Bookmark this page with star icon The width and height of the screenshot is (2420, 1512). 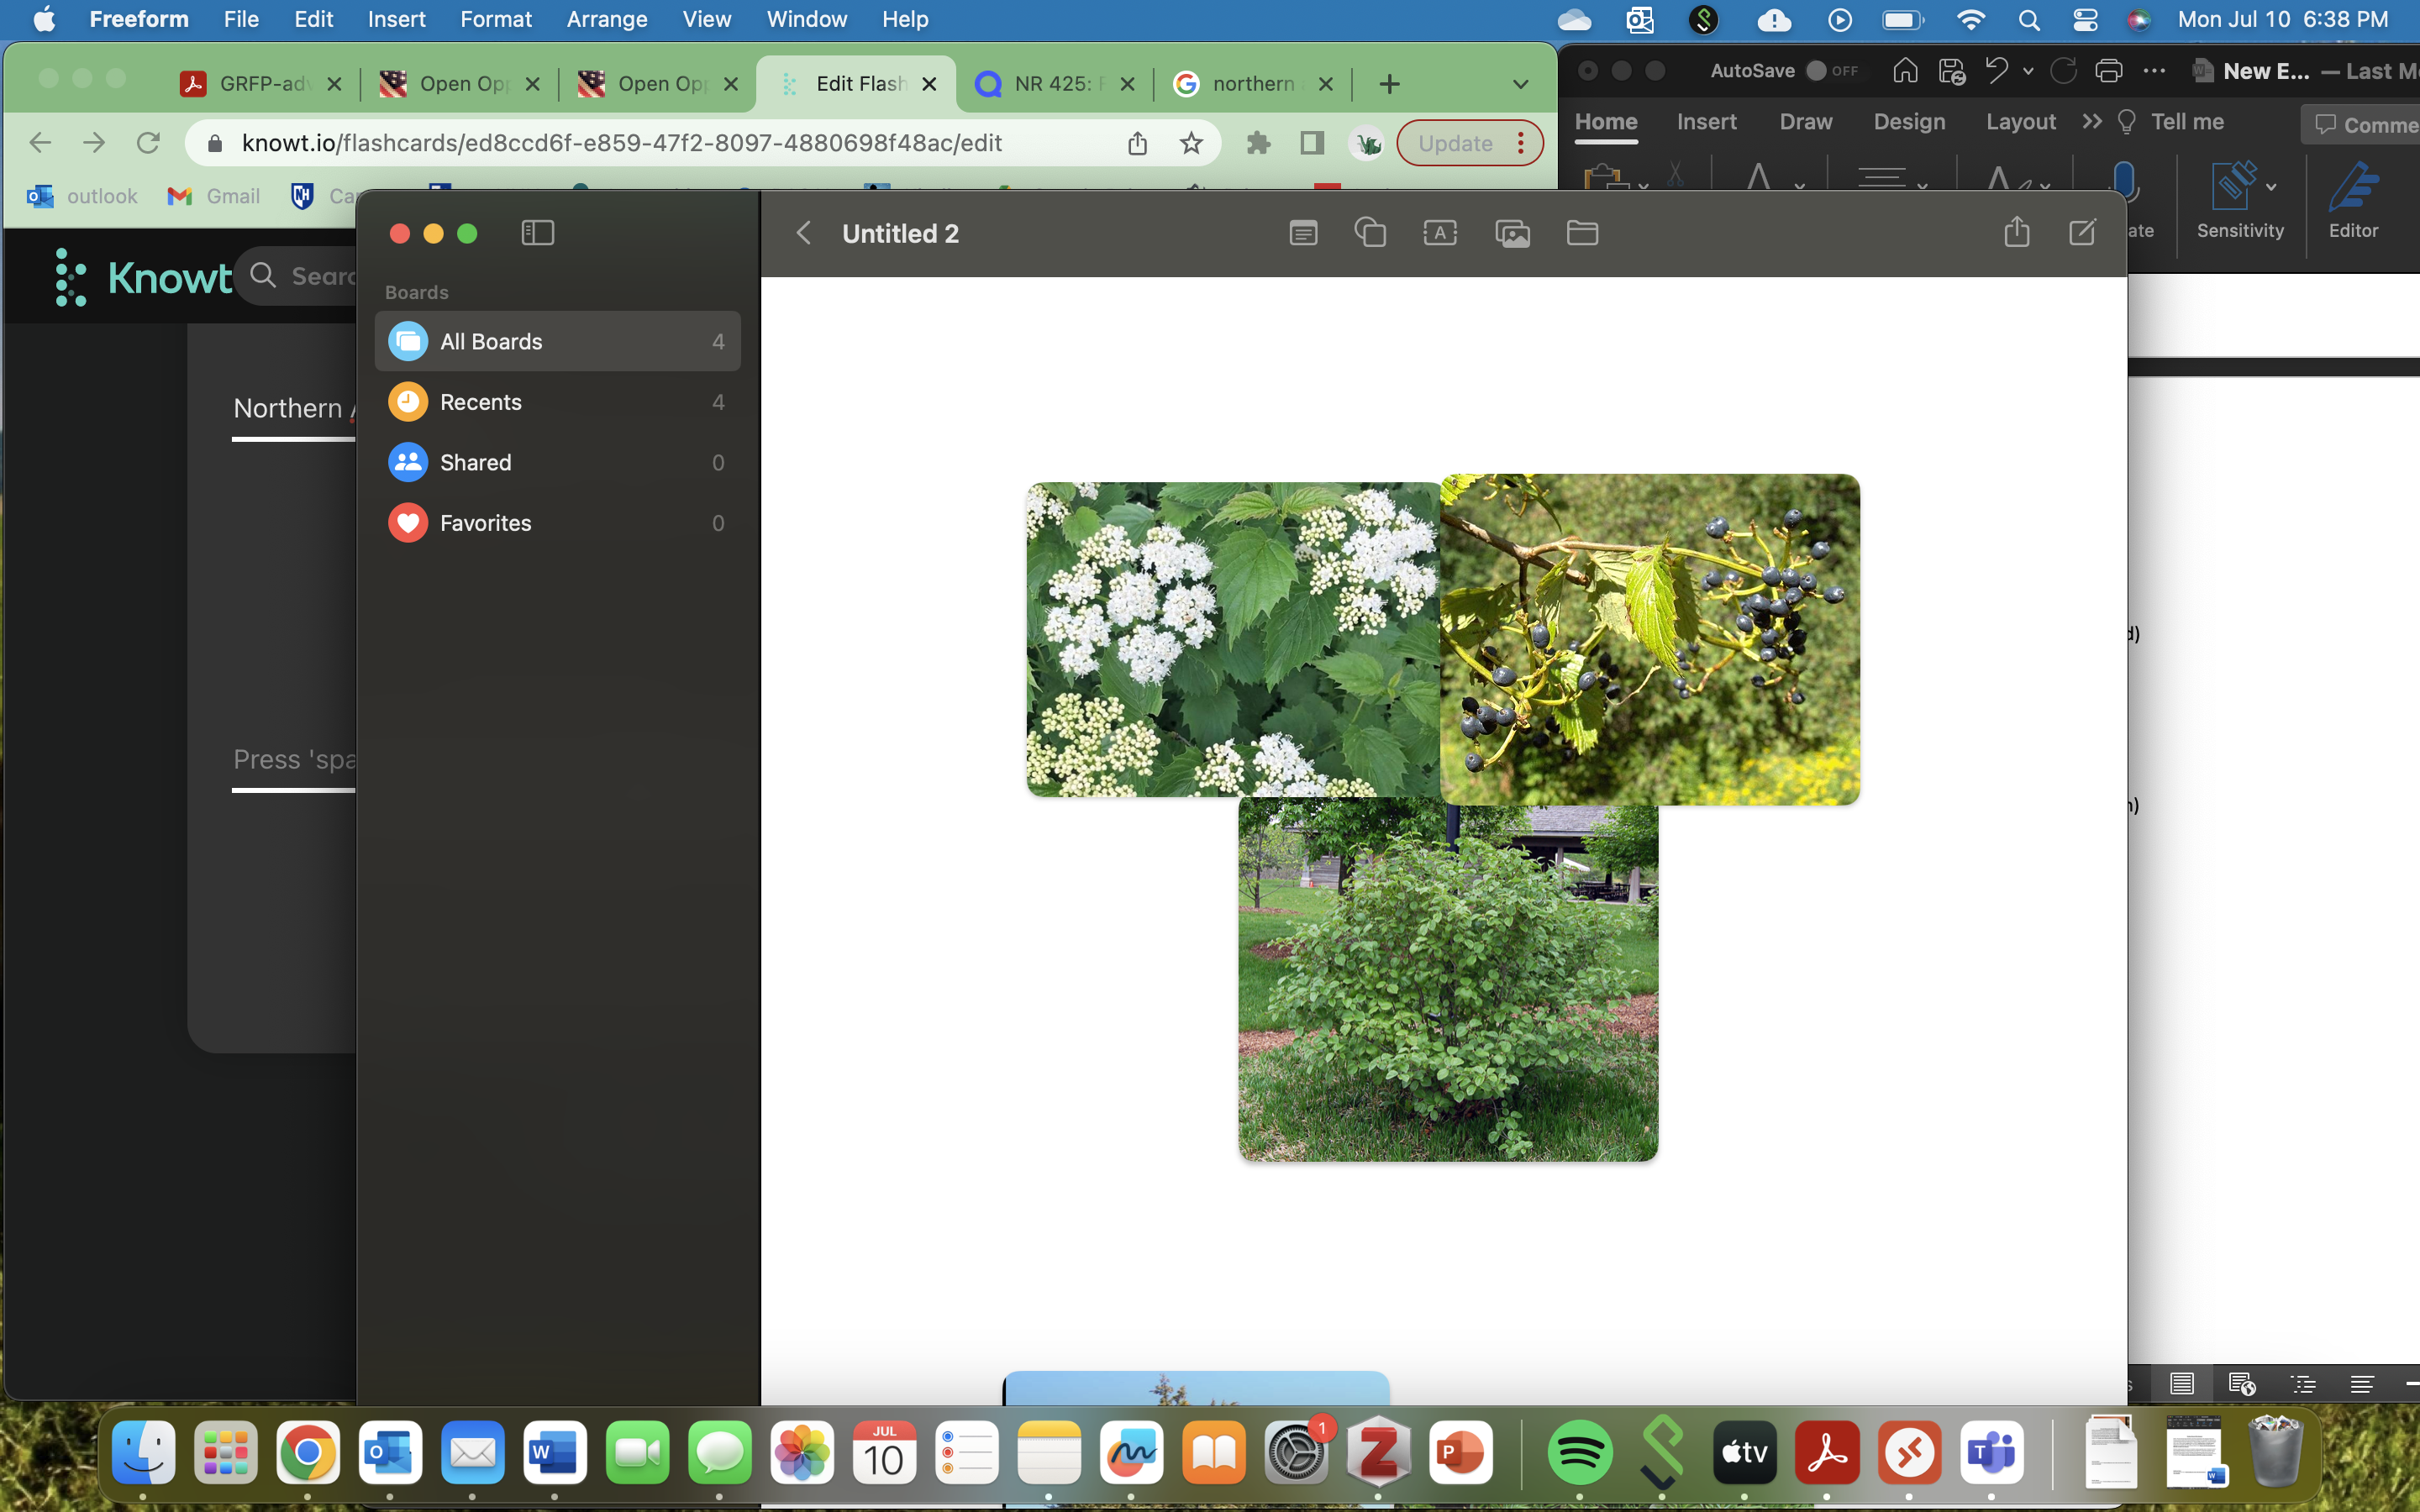[x=1191, y=143]
